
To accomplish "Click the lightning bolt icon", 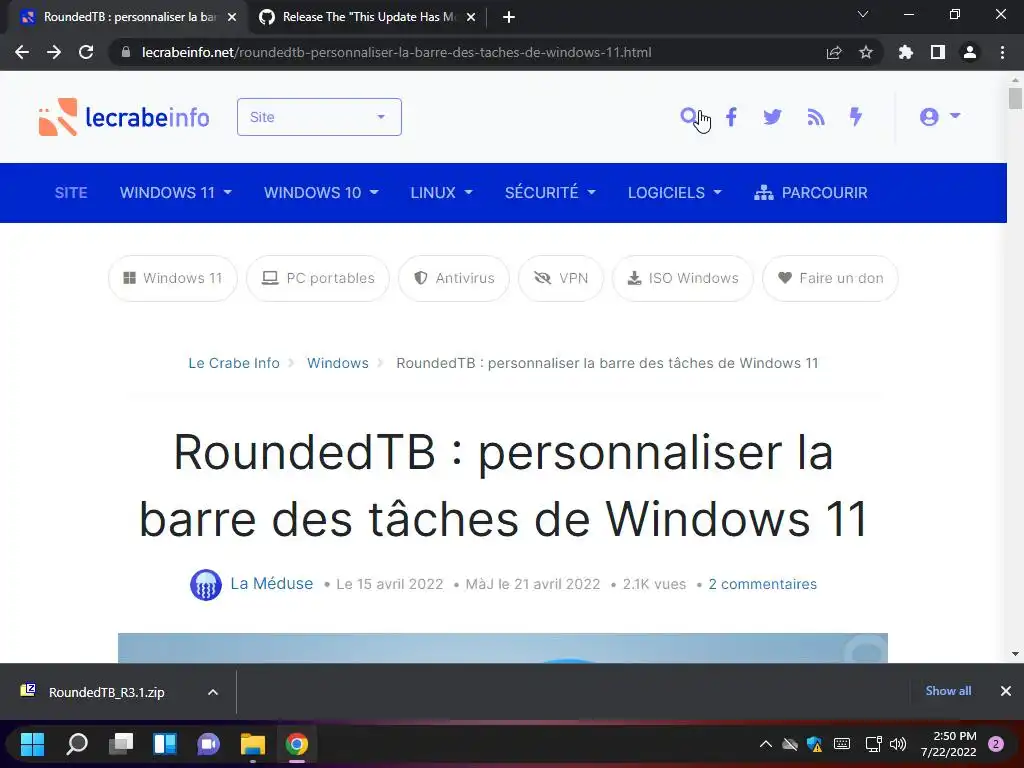I will point(856,117).
